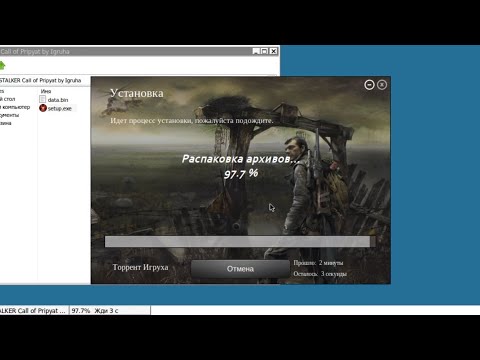Click the Прошло 2 минуты text

pyautogui.click(x=318, y=263)
